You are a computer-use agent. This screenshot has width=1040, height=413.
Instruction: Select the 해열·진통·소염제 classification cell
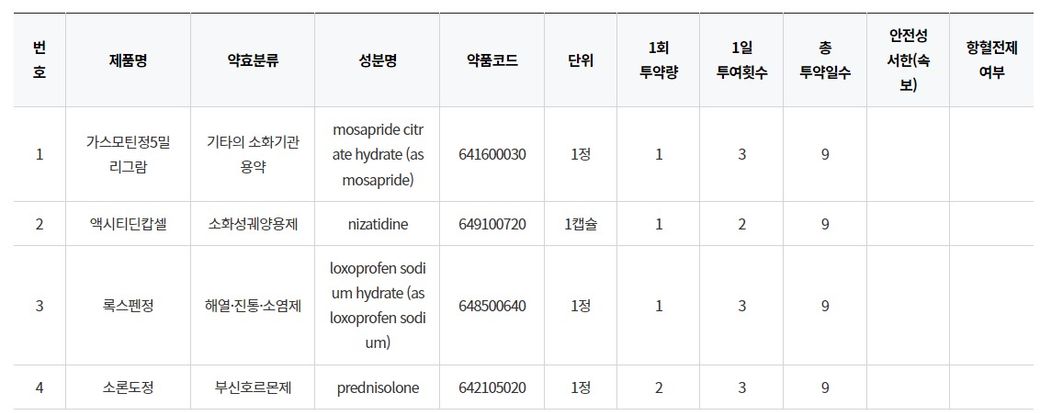point(252,305)
